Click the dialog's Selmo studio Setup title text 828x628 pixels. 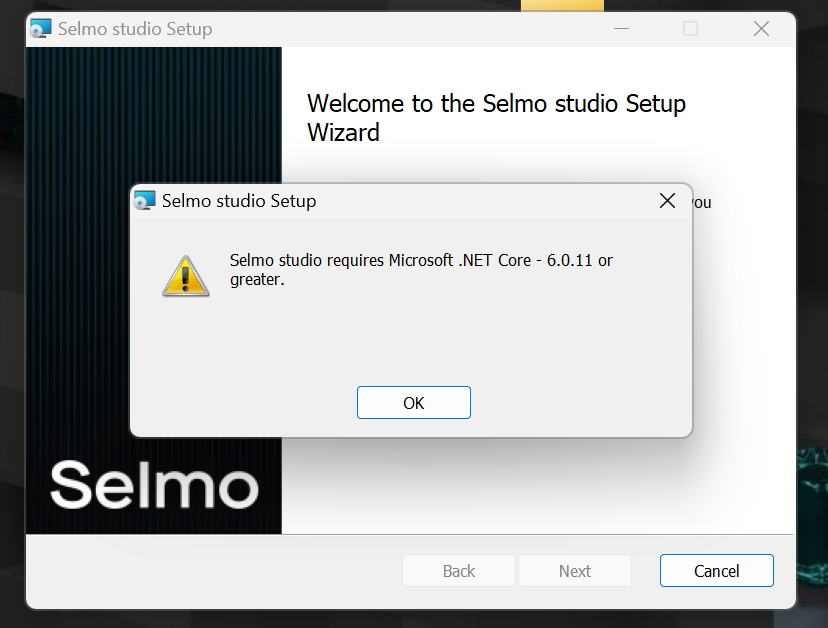pos(239,201)
